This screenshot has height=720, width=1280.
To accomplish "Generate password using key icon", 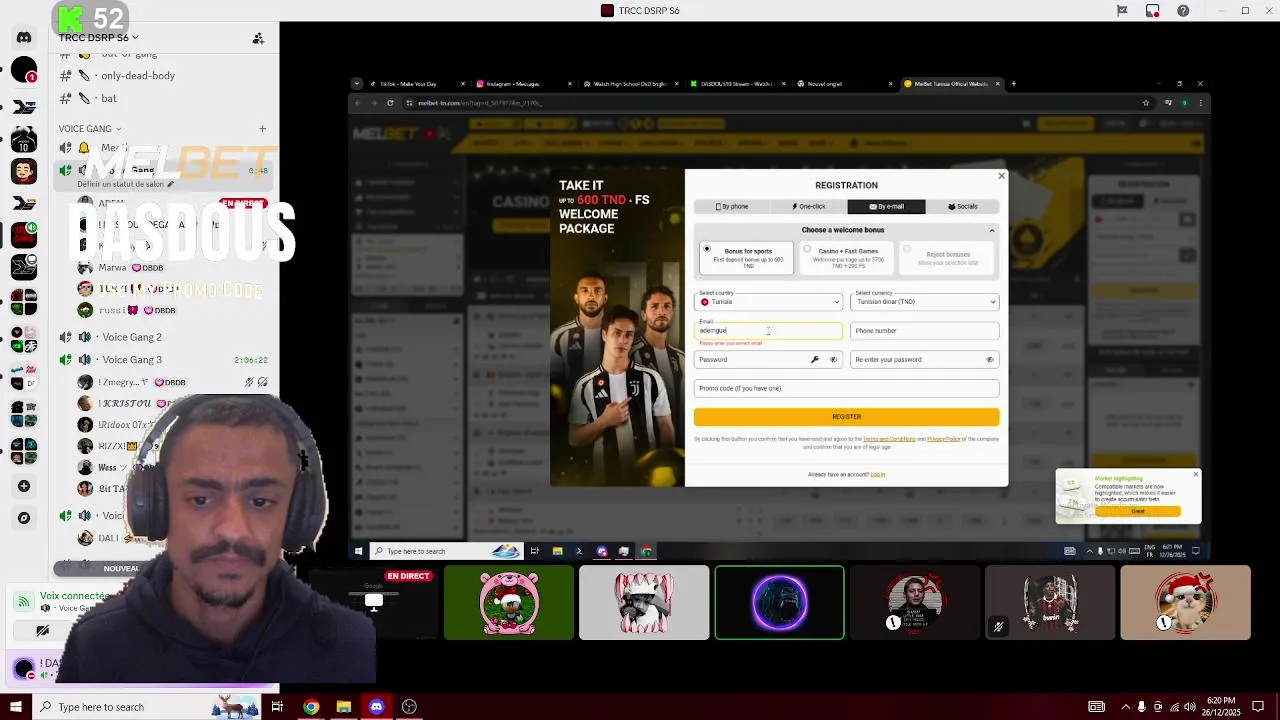I will 814,360.
